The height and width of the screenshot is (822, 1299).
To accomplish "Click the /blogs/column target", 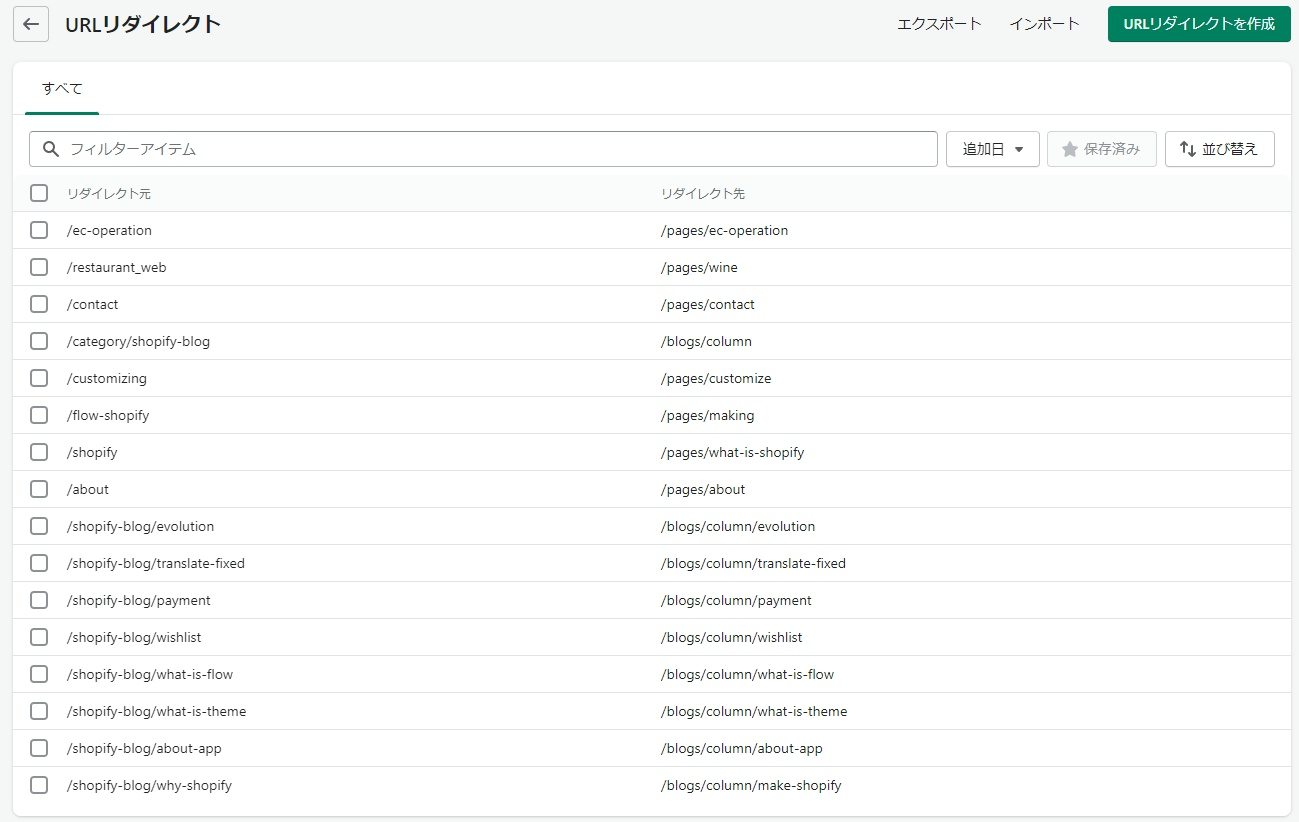I will click(x=706, y=341).
